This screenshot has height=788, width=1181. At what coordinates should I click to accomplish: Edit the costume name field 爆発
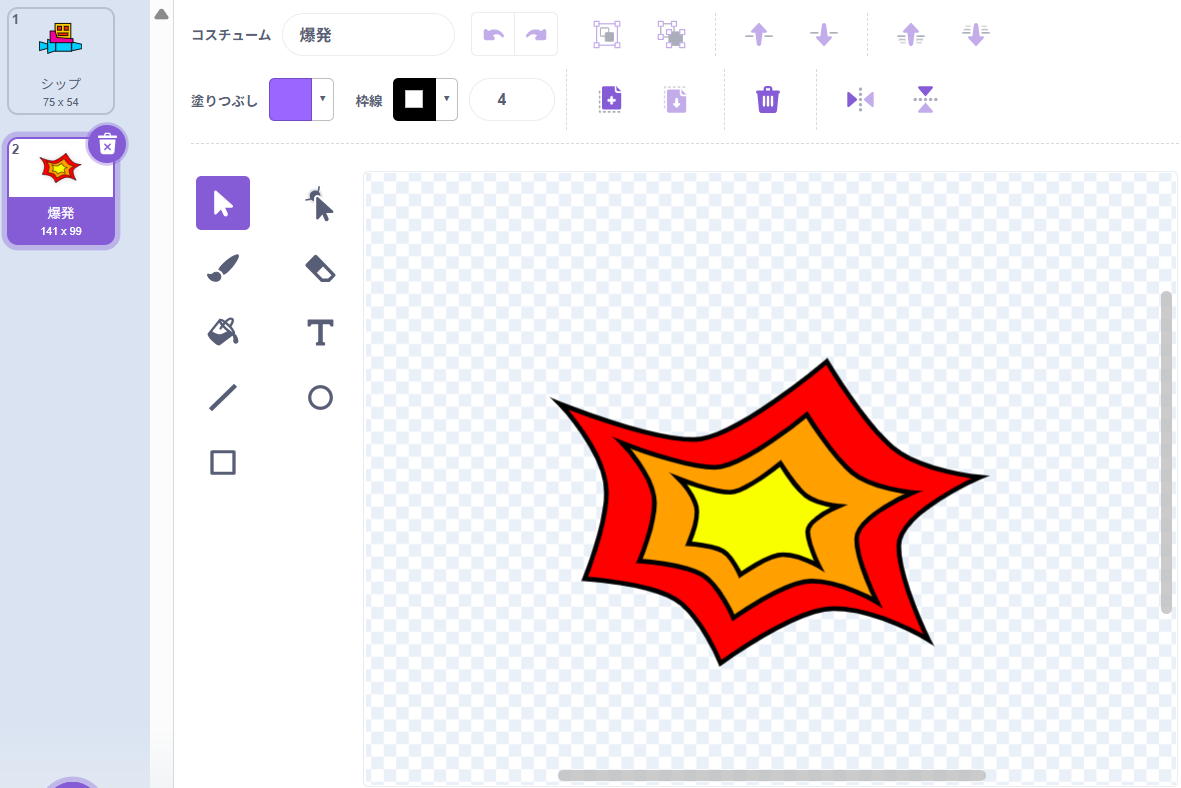pyautogui.click(x=368, y=35)
